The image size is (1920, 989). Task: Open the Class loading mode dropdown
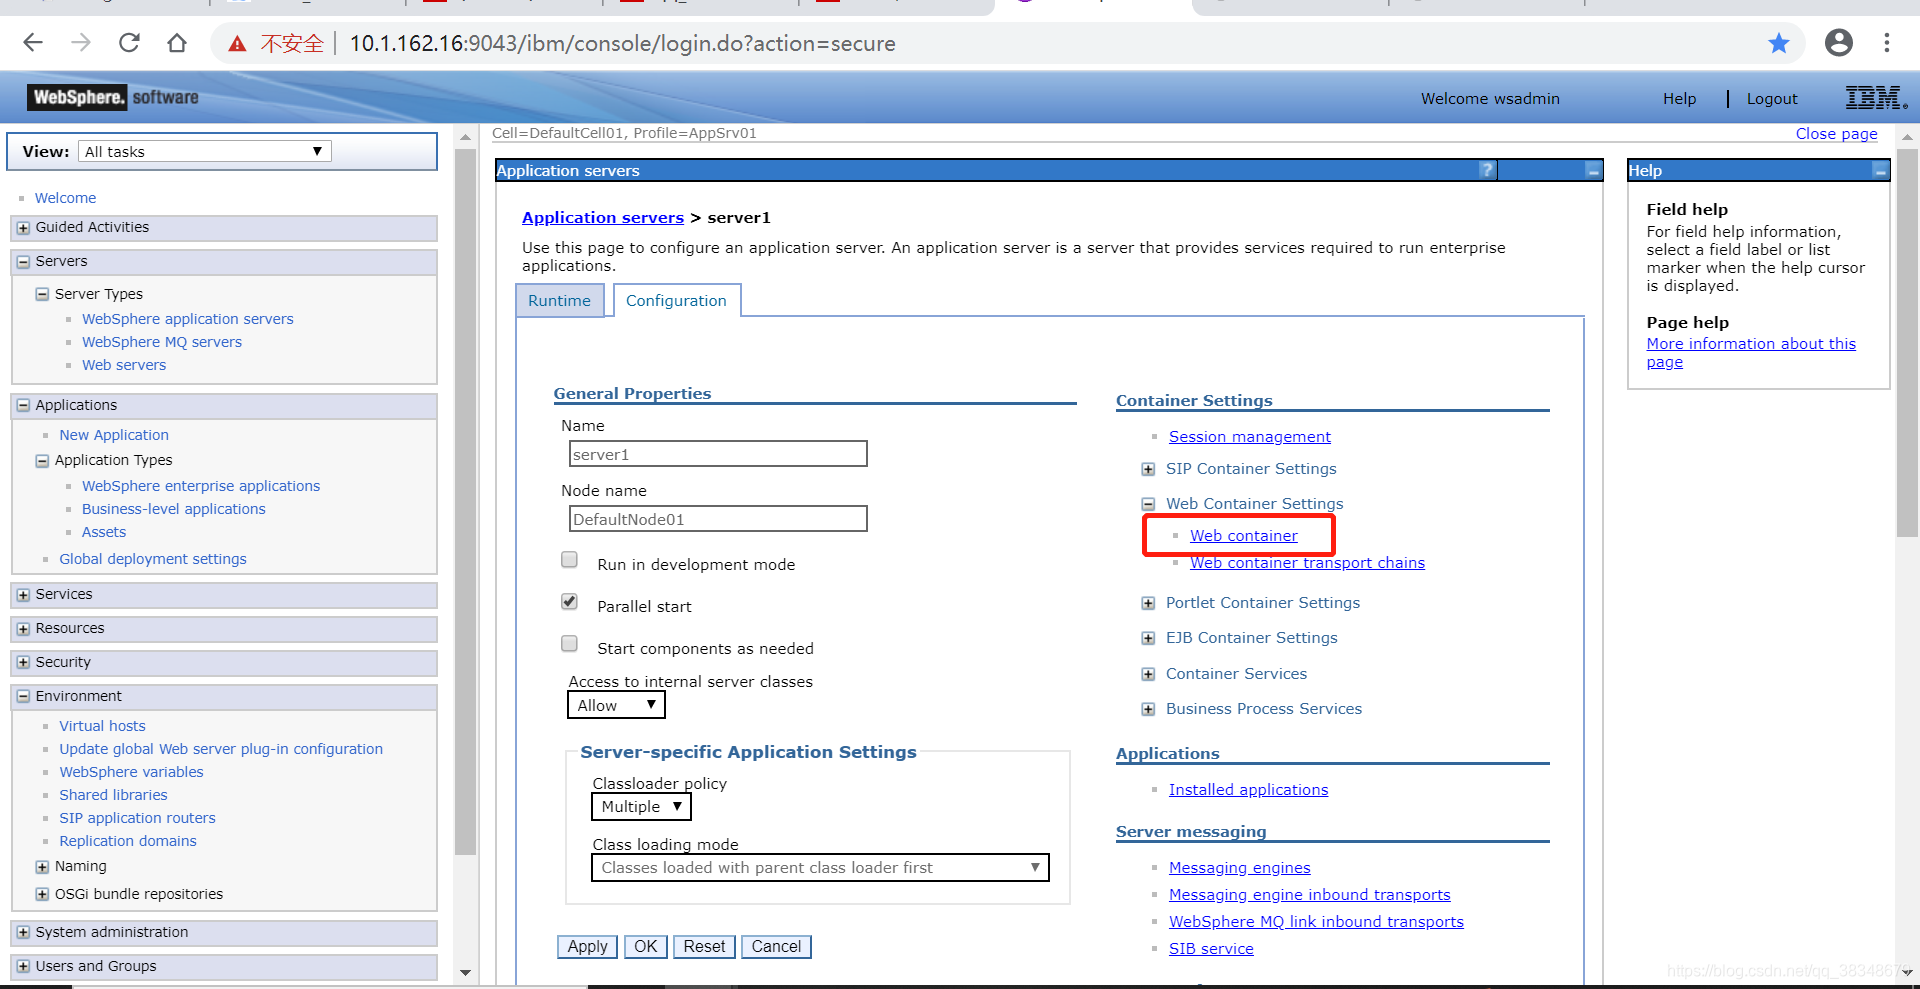(820, 867)
